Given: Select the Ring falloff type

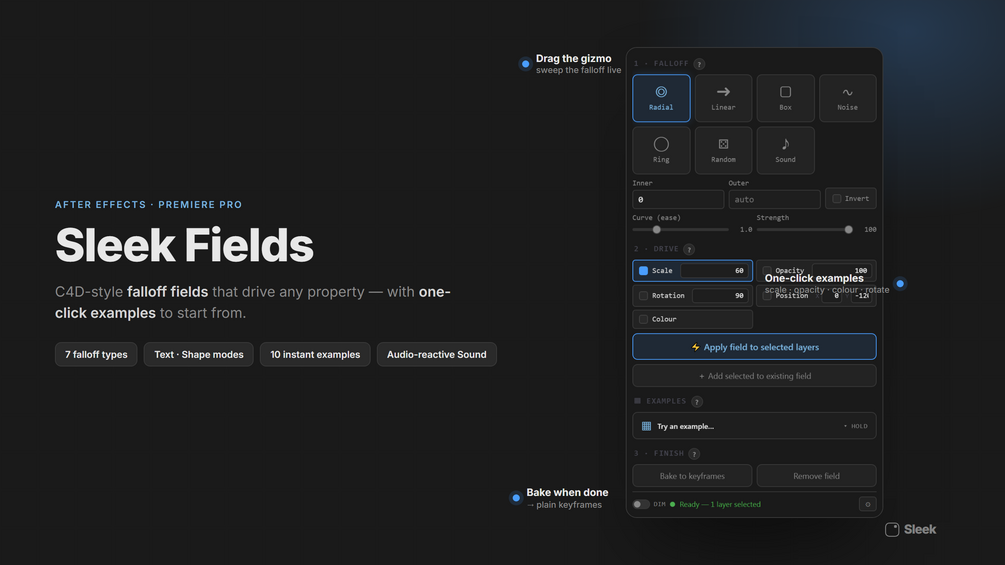Looking at the screenshot, I should (661, 151).
